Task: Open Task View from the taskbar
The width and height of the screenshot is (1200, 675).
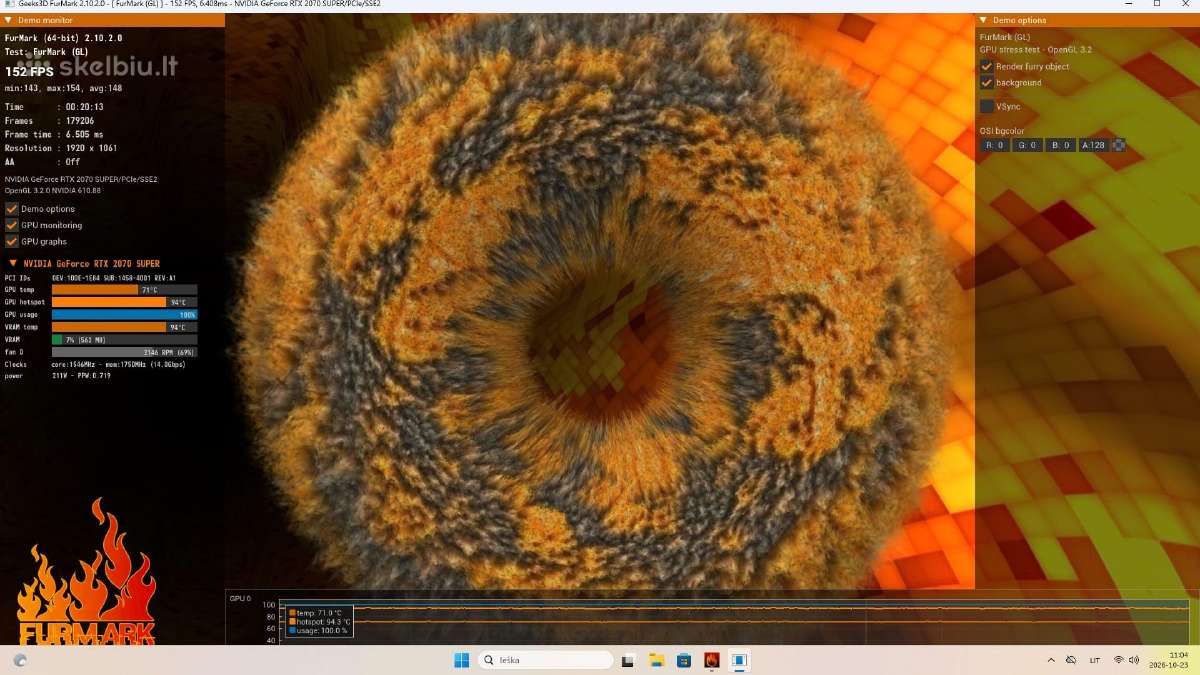Action: [x=628, y=660]
